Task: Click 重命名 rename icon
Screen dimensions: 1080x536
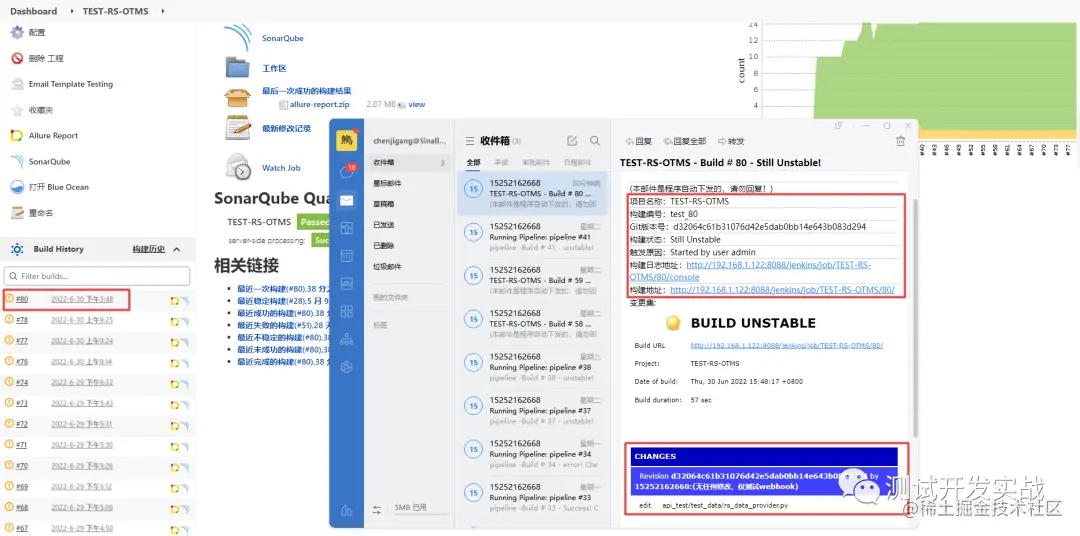Action: pos(17,213)
